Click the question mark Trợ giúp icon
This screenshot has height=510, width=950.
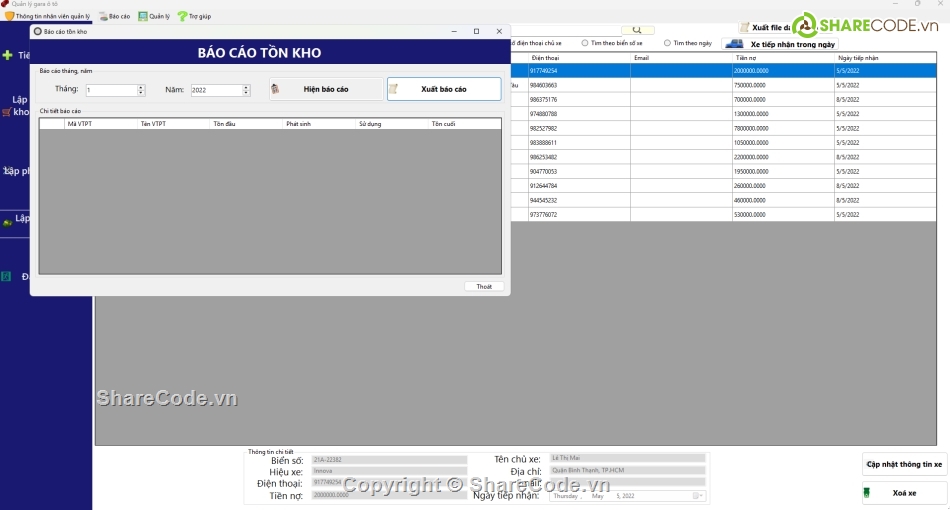182,16
